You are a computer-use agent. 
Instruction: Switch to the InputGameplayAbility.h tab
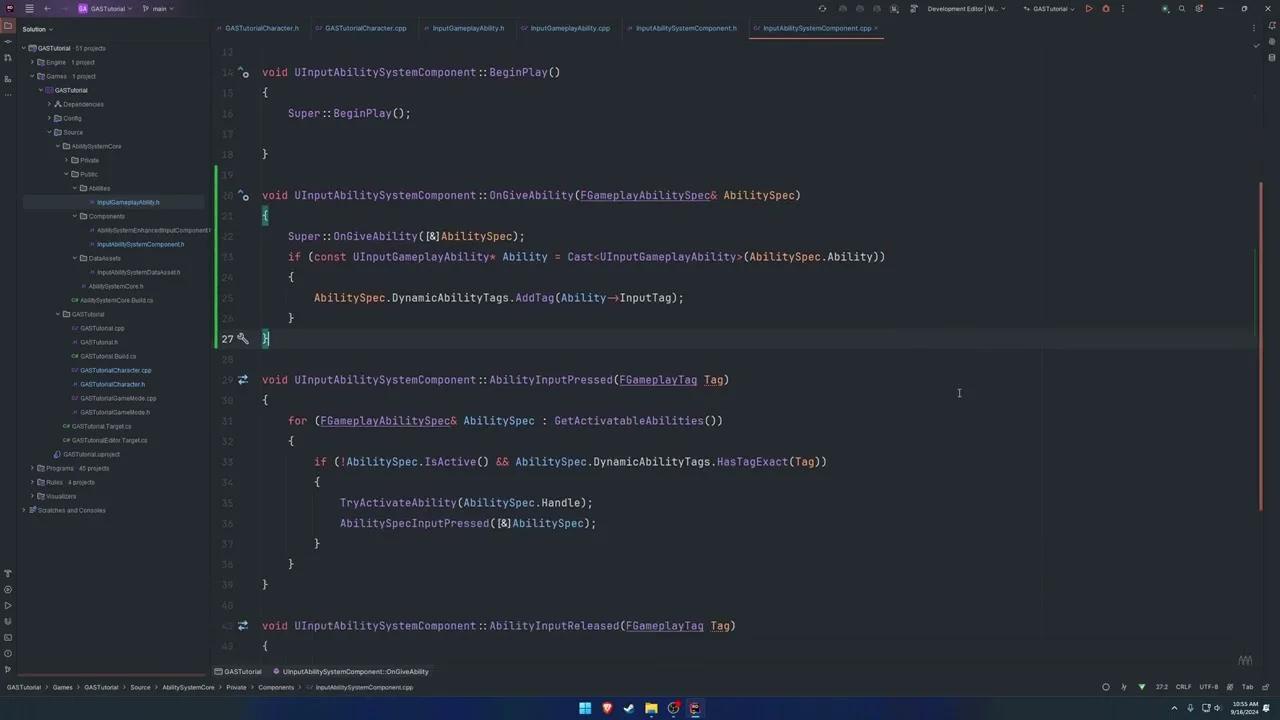[x=466, y=27]
